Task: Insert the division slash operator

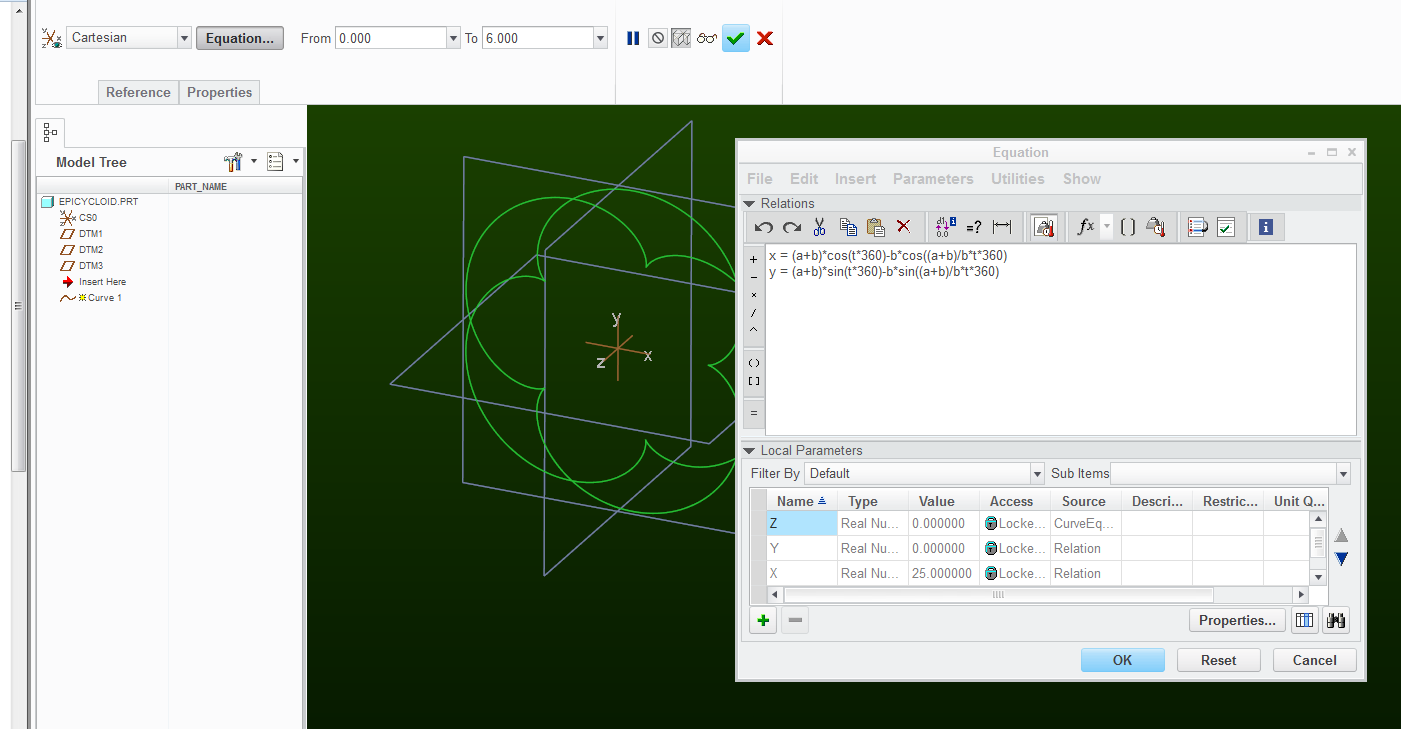Action: 754,312
